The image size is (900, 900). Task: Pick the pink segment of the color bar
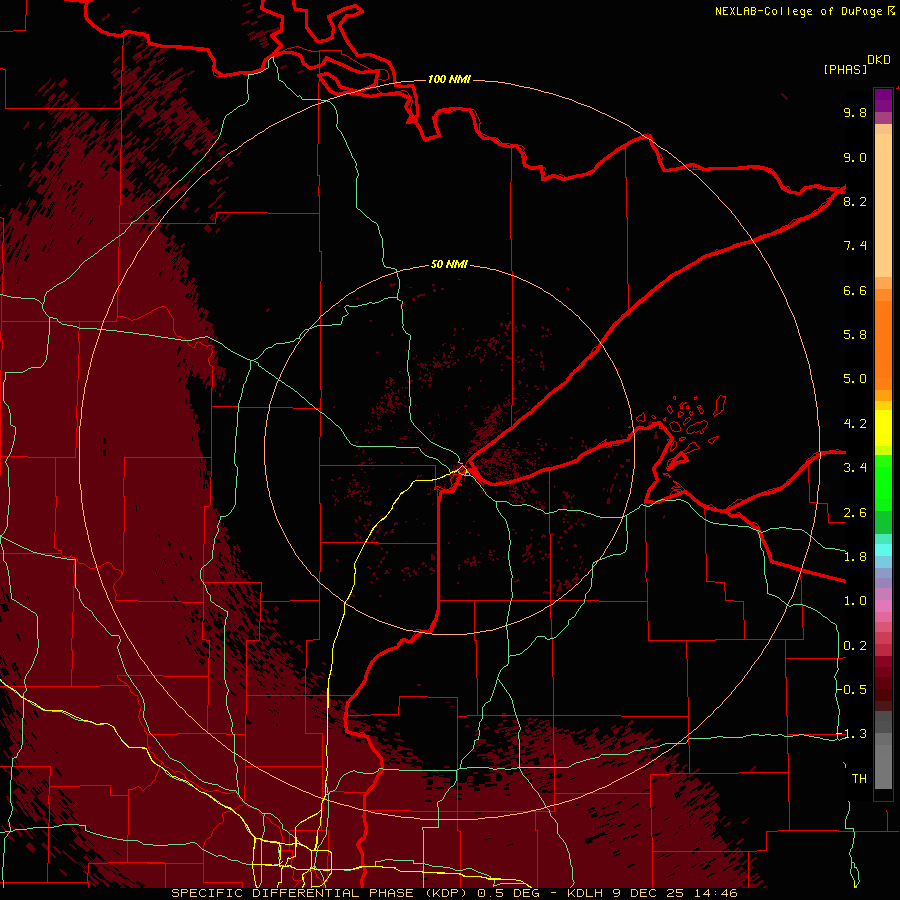[x=883, y=606]
